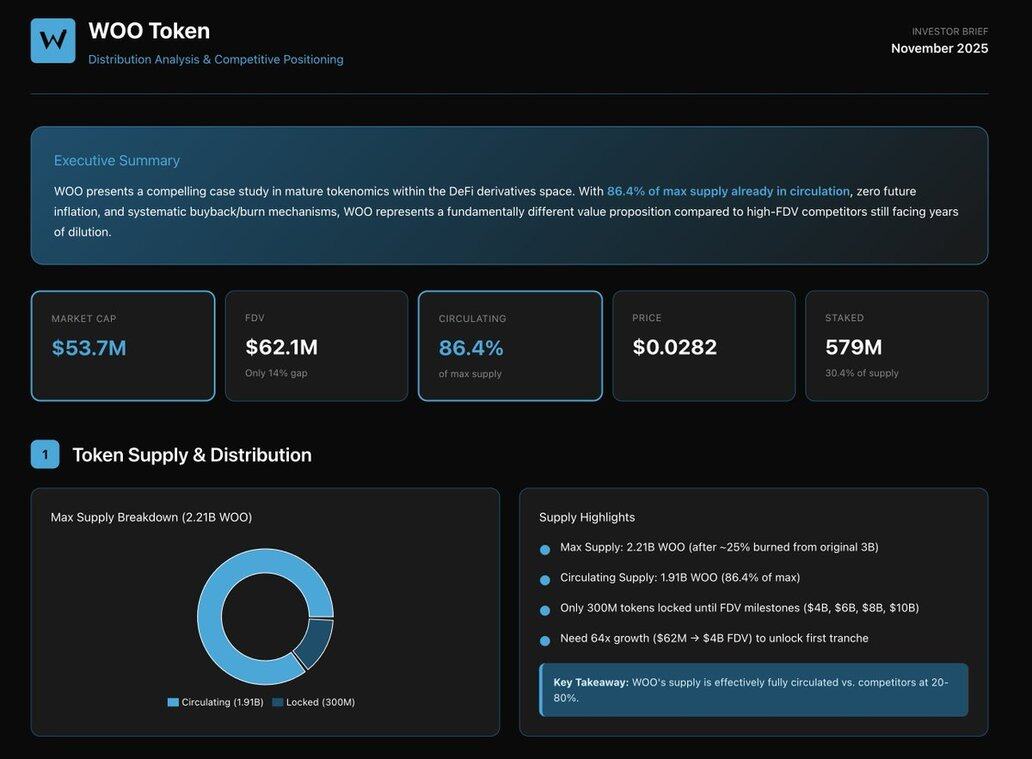The image size is (1032, 759).
Task: Click bullet beside Need 64x growth
Action: click(x=545, y=641)
